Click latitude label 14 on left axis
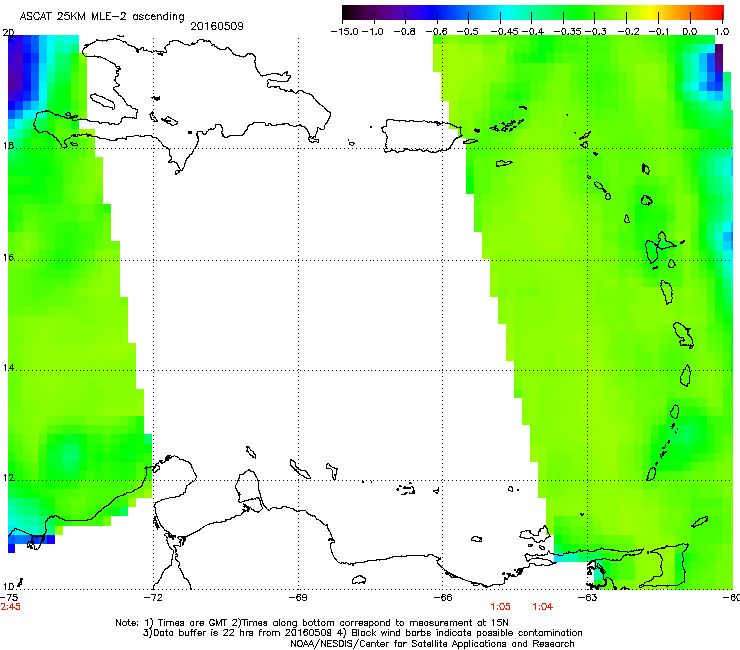The width and height of the screenshot is (740, 650). [8, 368]
